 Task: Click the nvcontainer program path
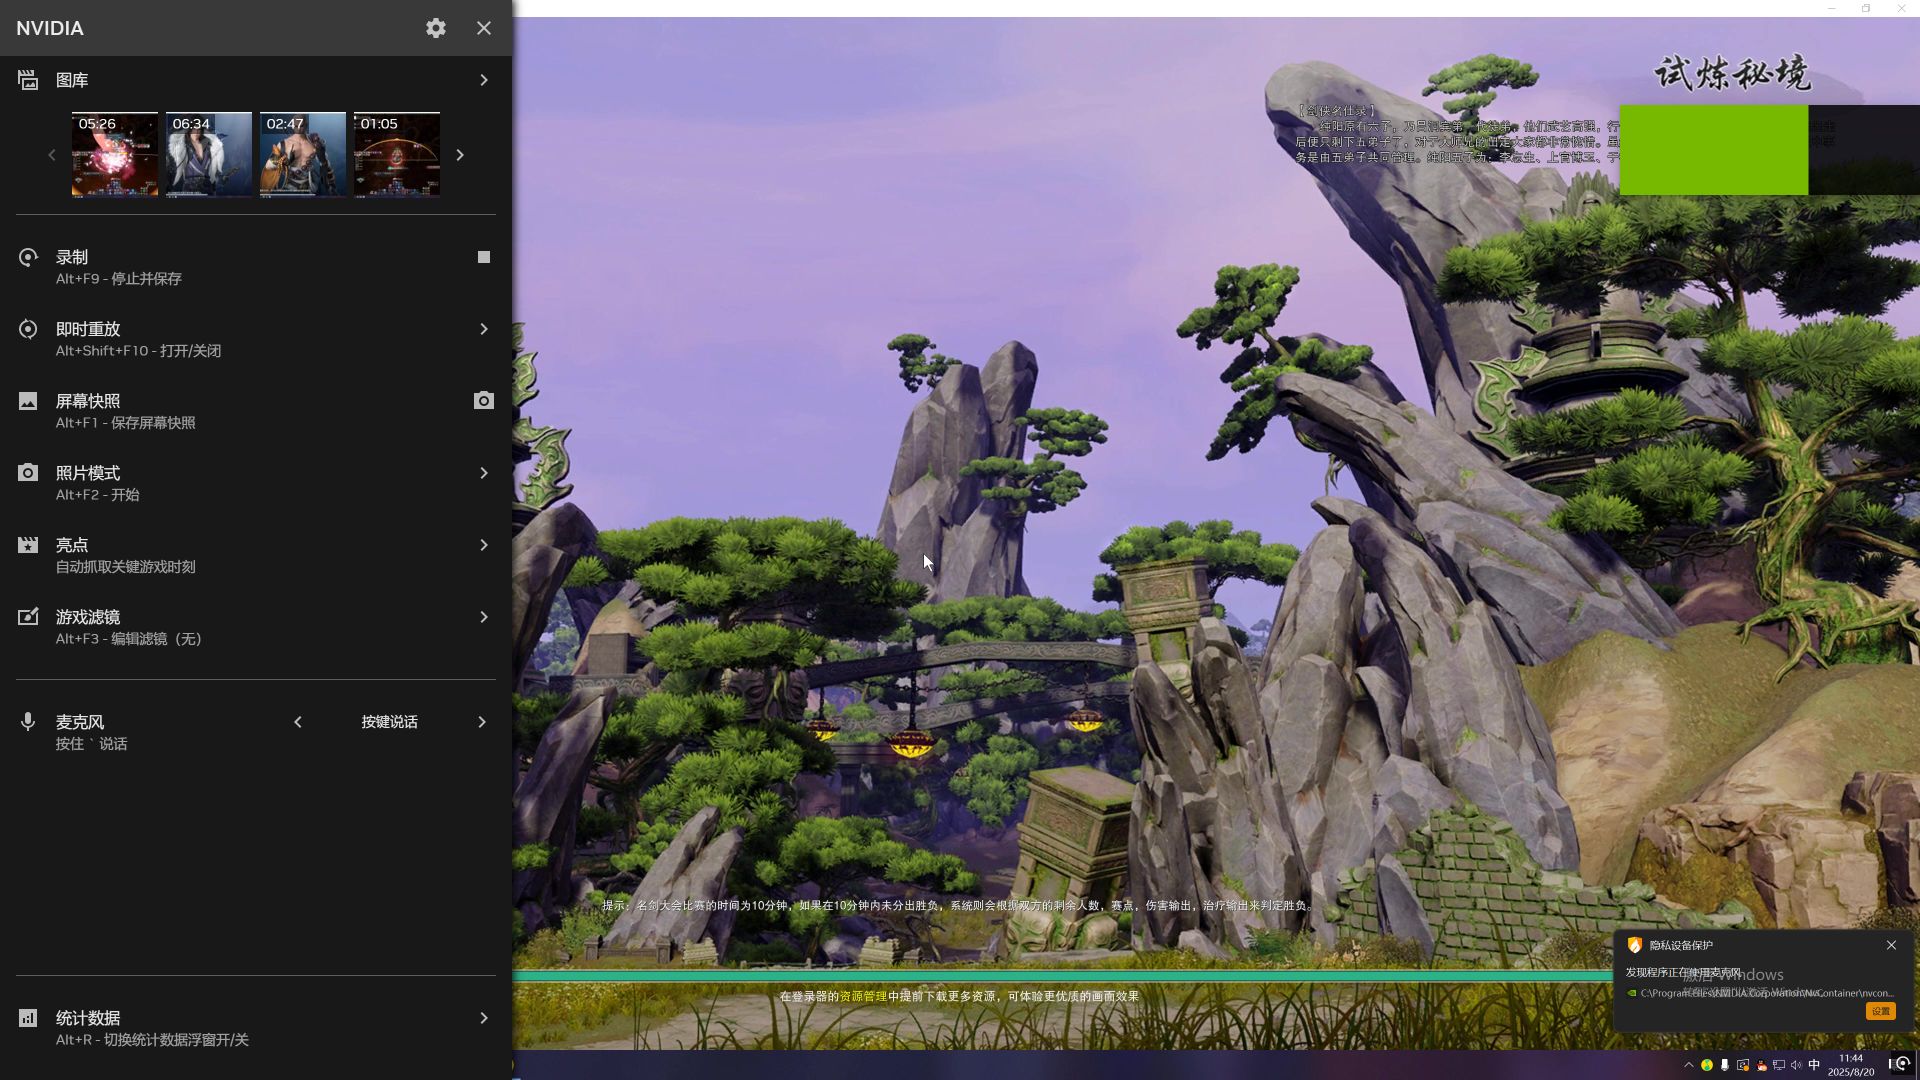pyautogui.click(x=1767, y=993)
